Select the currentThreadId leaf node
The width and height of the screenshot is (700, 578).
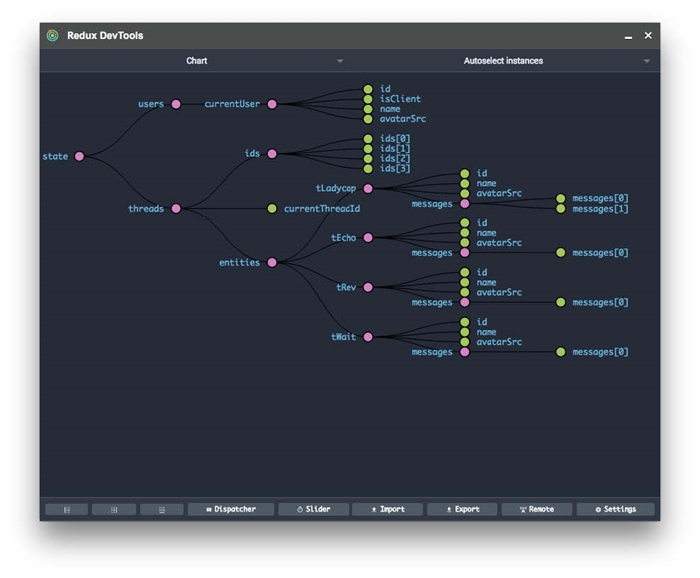tap(272, 209)
